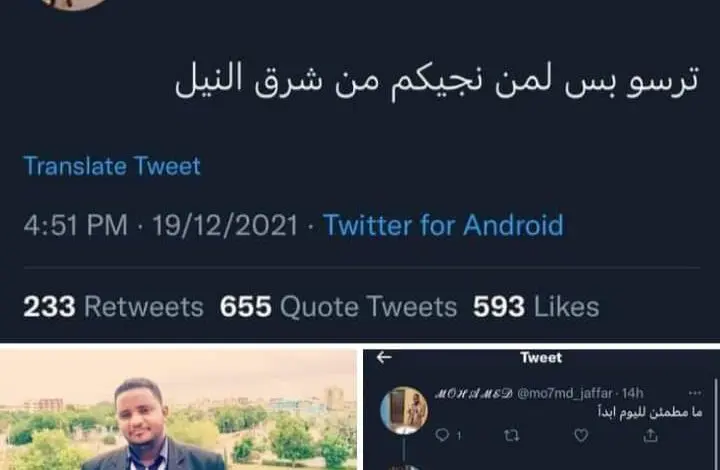
Task: Tap the retweet icon under mo7md_jaffar's tweet
Action: (x=512, y=435)
